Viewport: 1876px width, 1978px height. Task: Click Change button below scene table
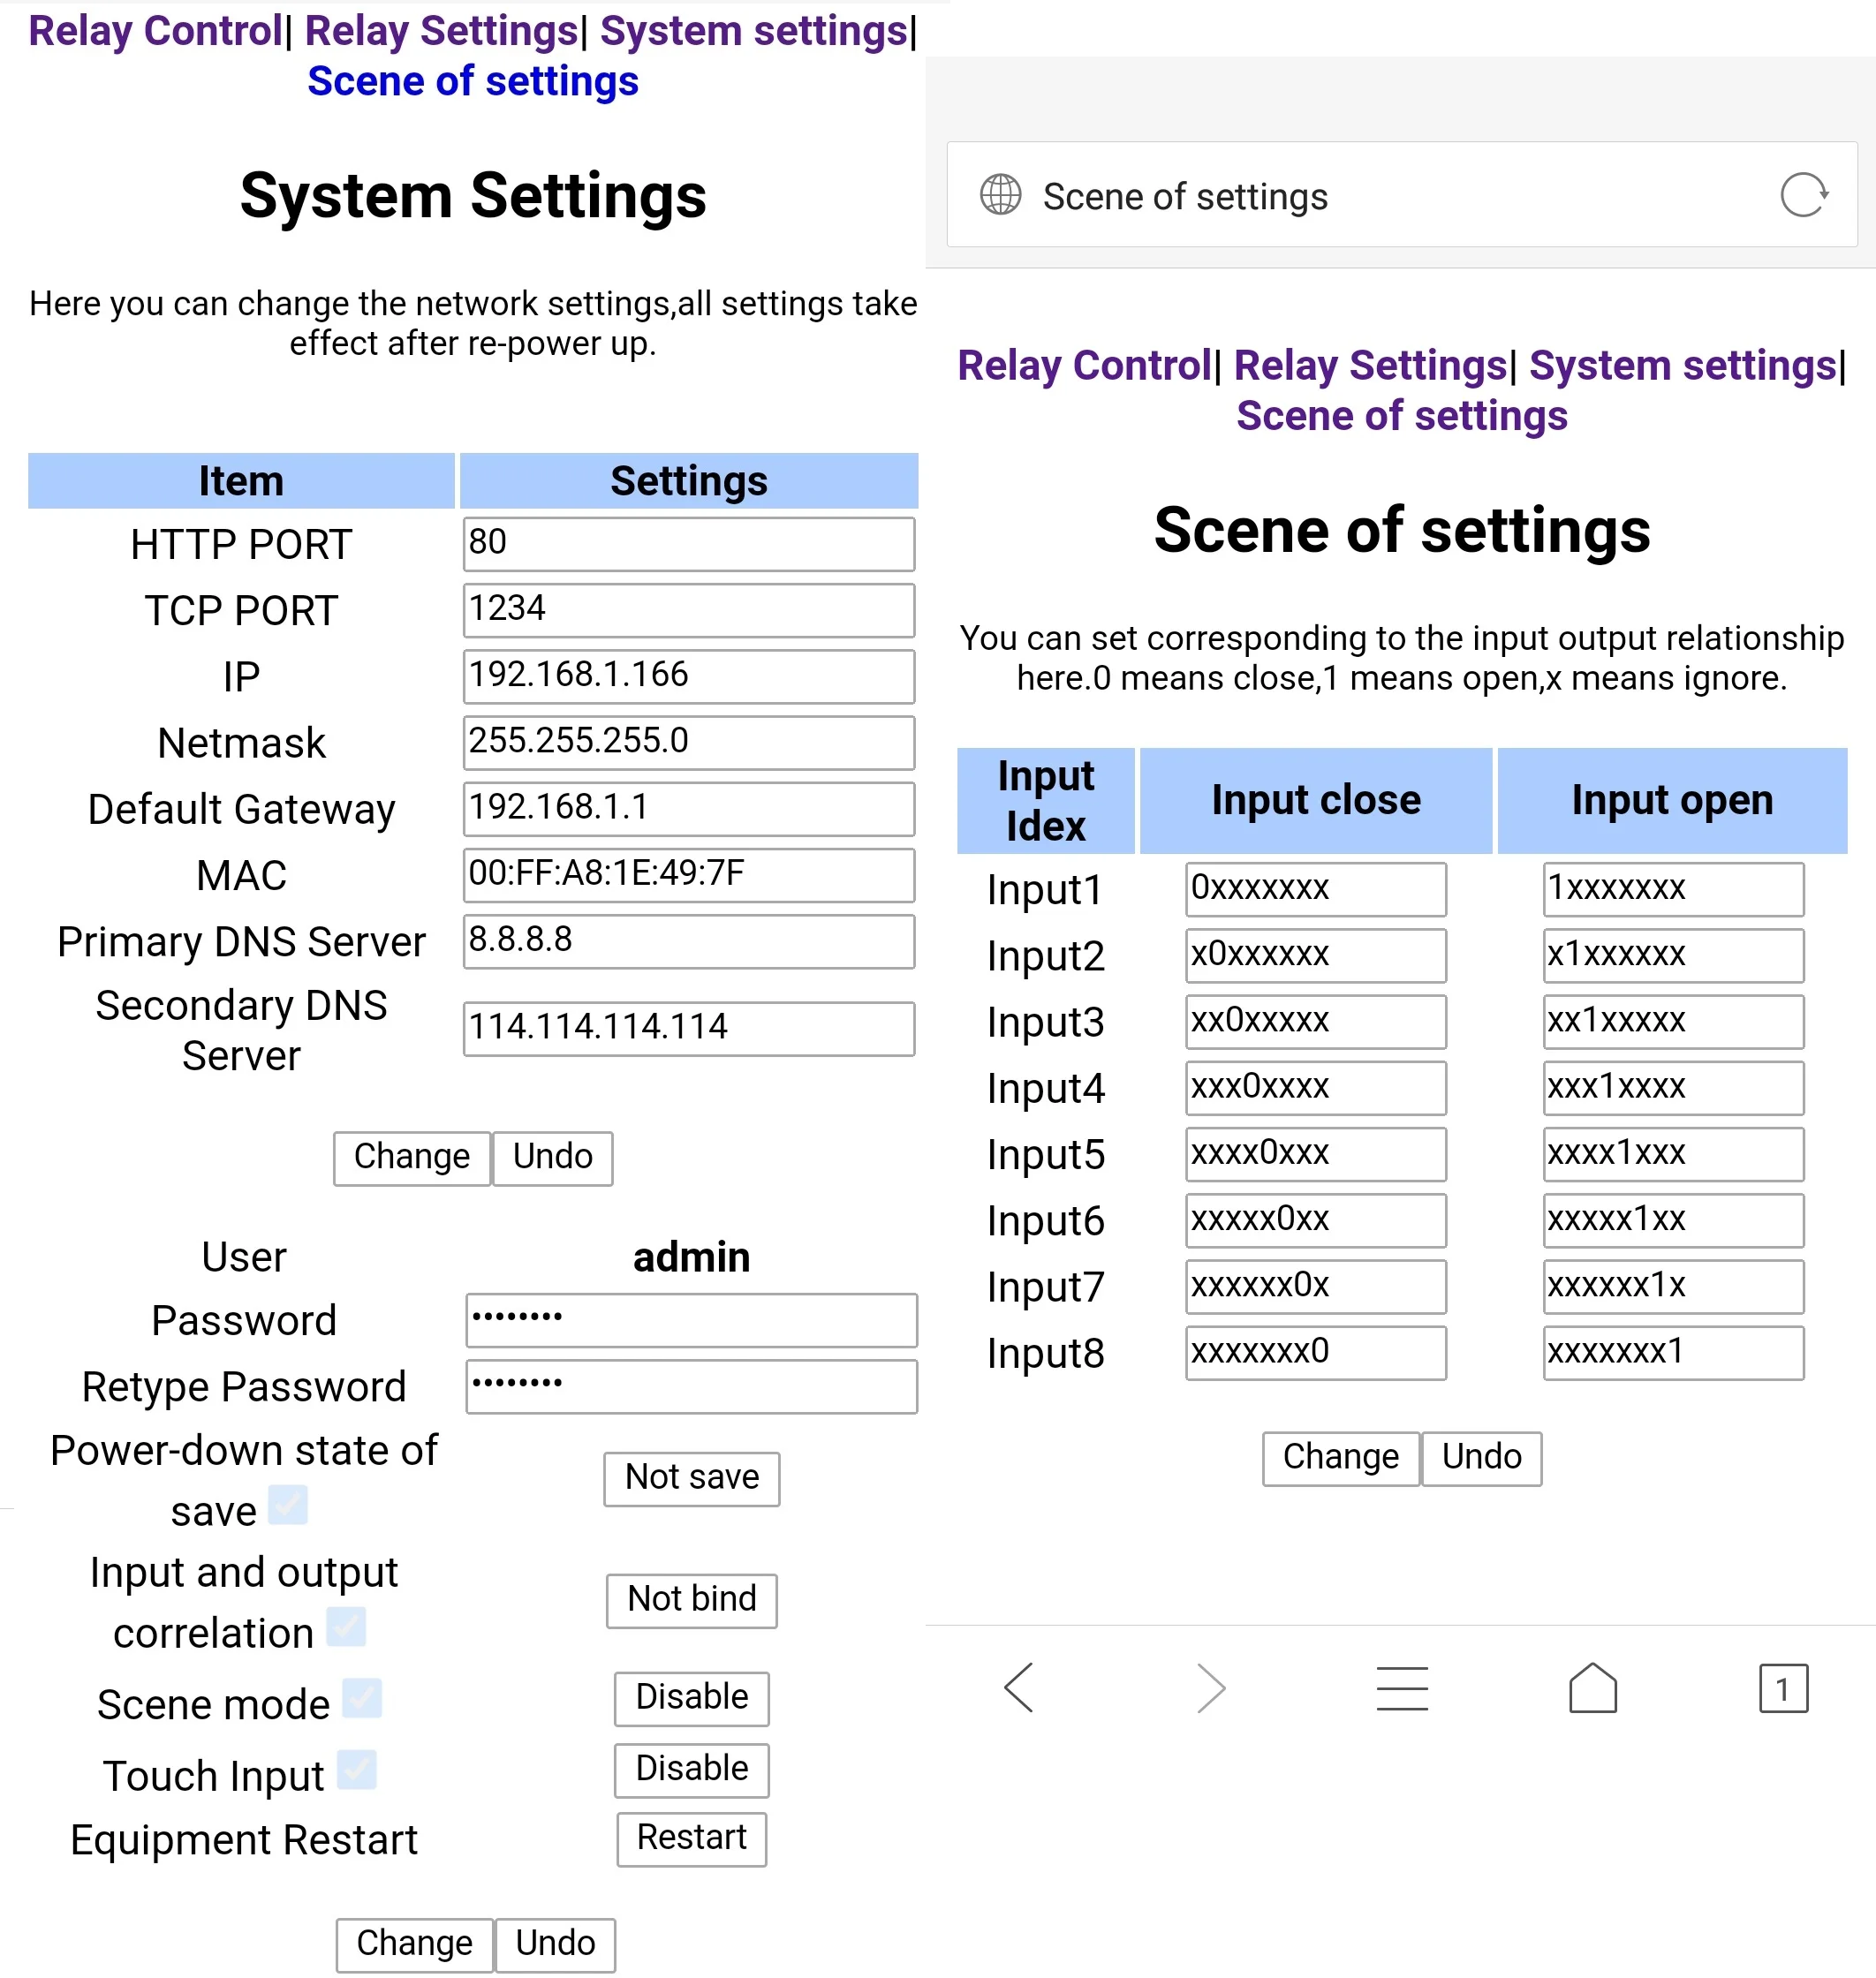[x=1341, y=1458]
